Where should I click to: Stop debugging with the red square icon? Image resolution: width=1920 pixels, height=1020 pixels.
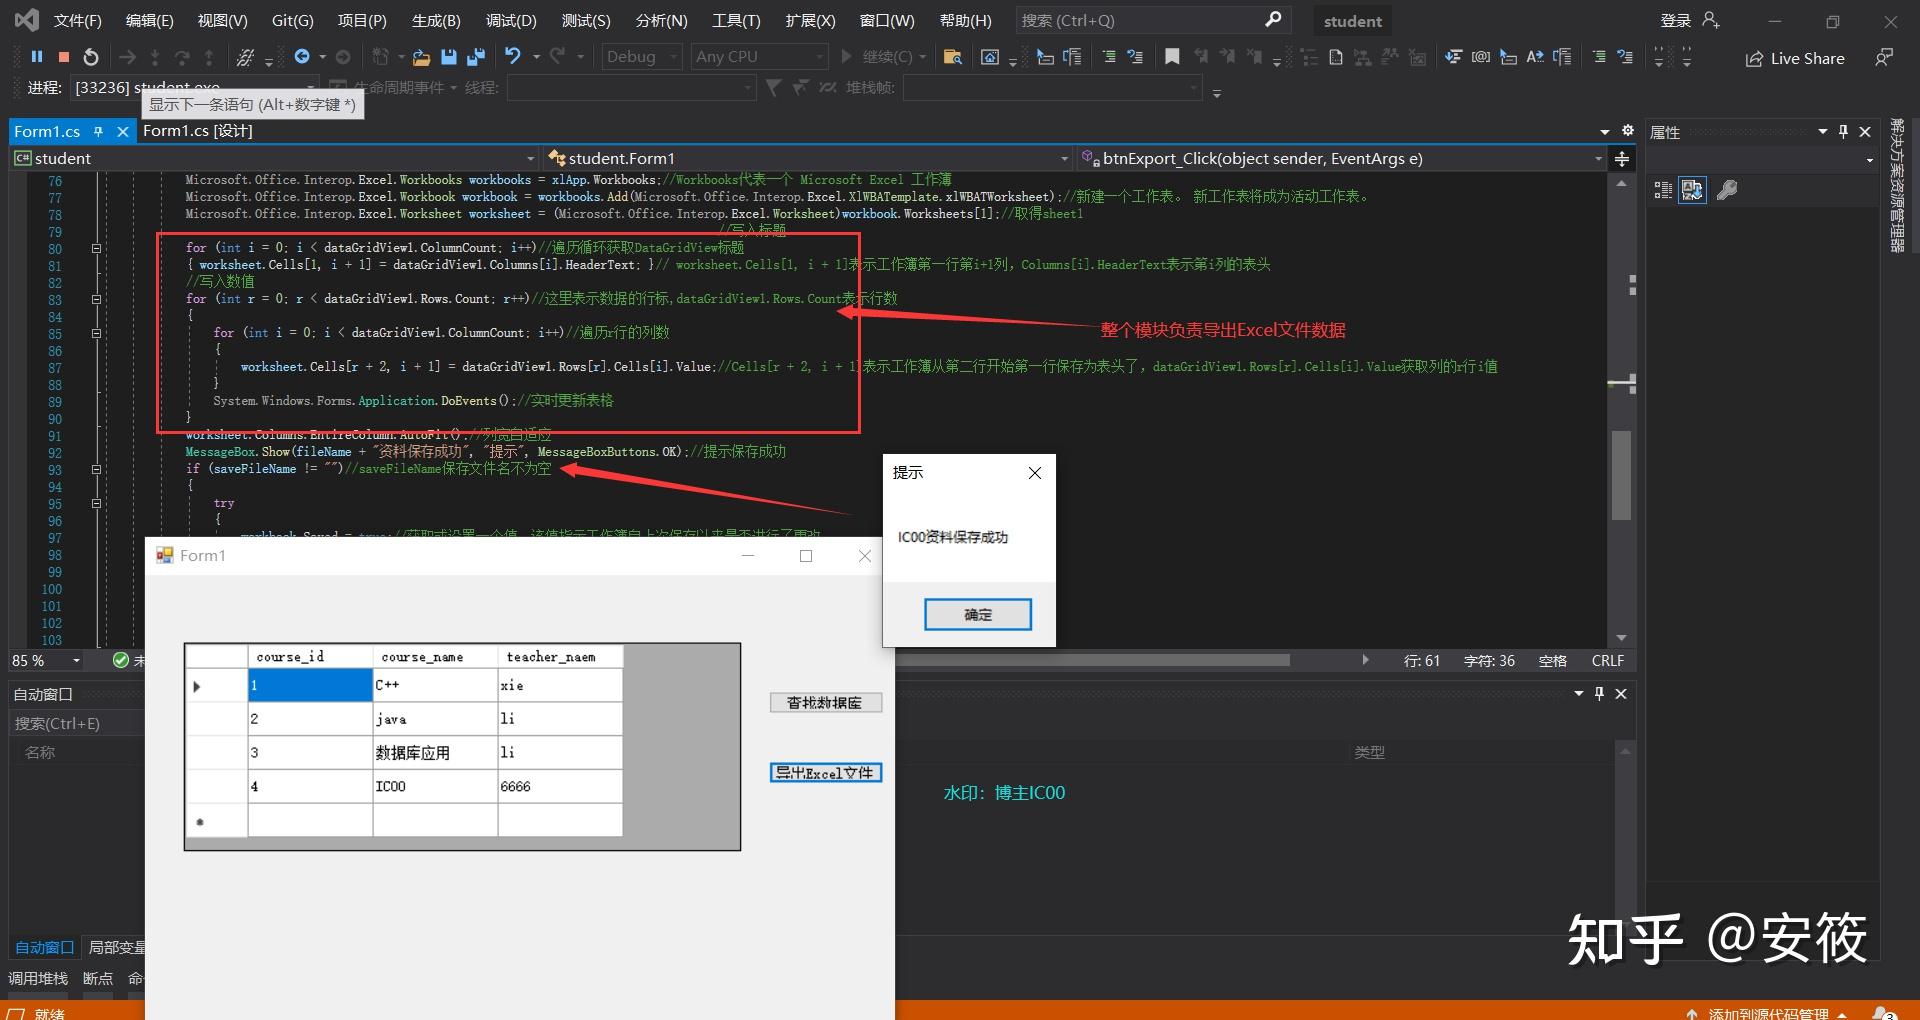[x=64, y=57]
